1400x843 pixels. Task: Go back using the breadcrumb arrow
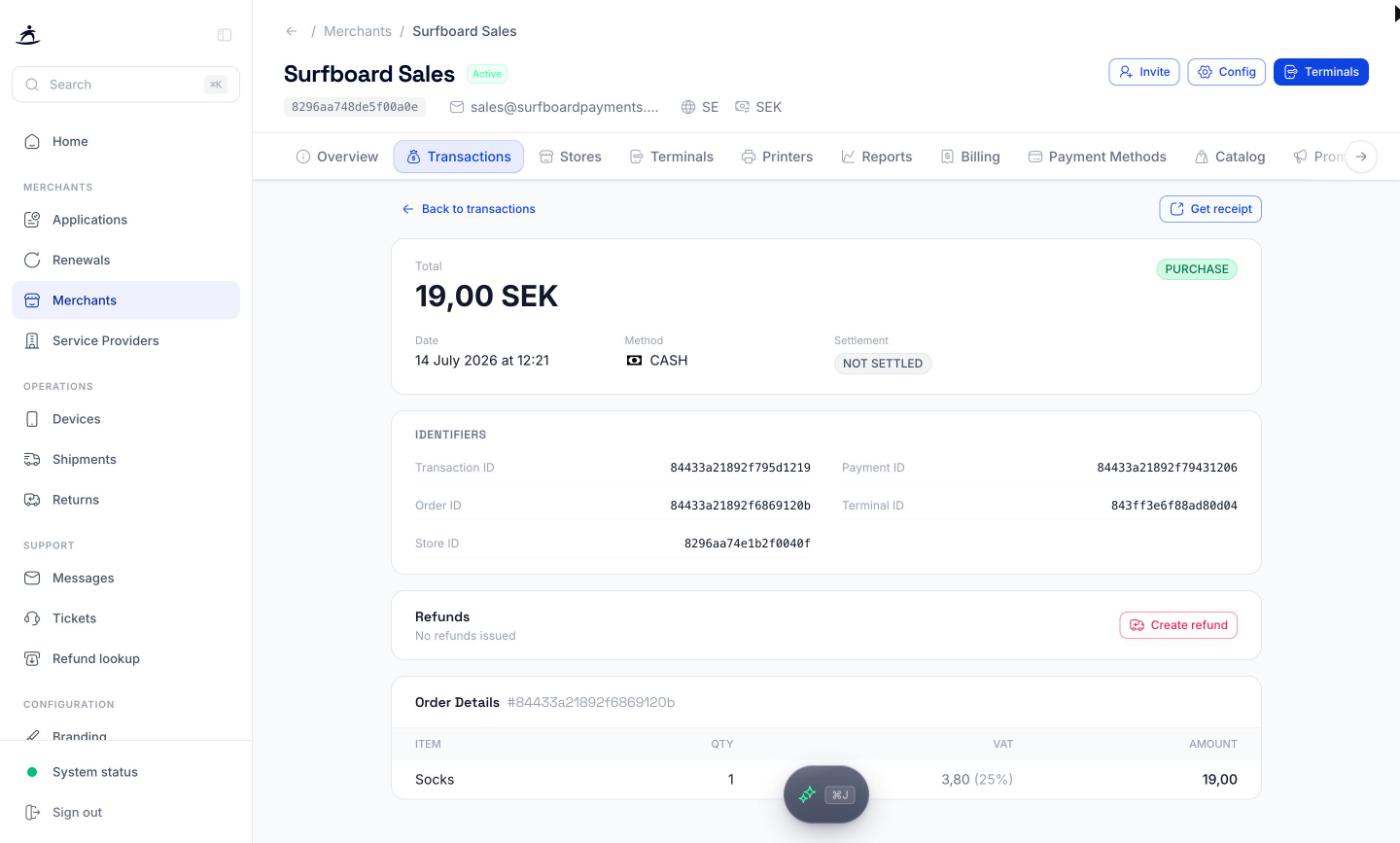click(x=291, y=31)
